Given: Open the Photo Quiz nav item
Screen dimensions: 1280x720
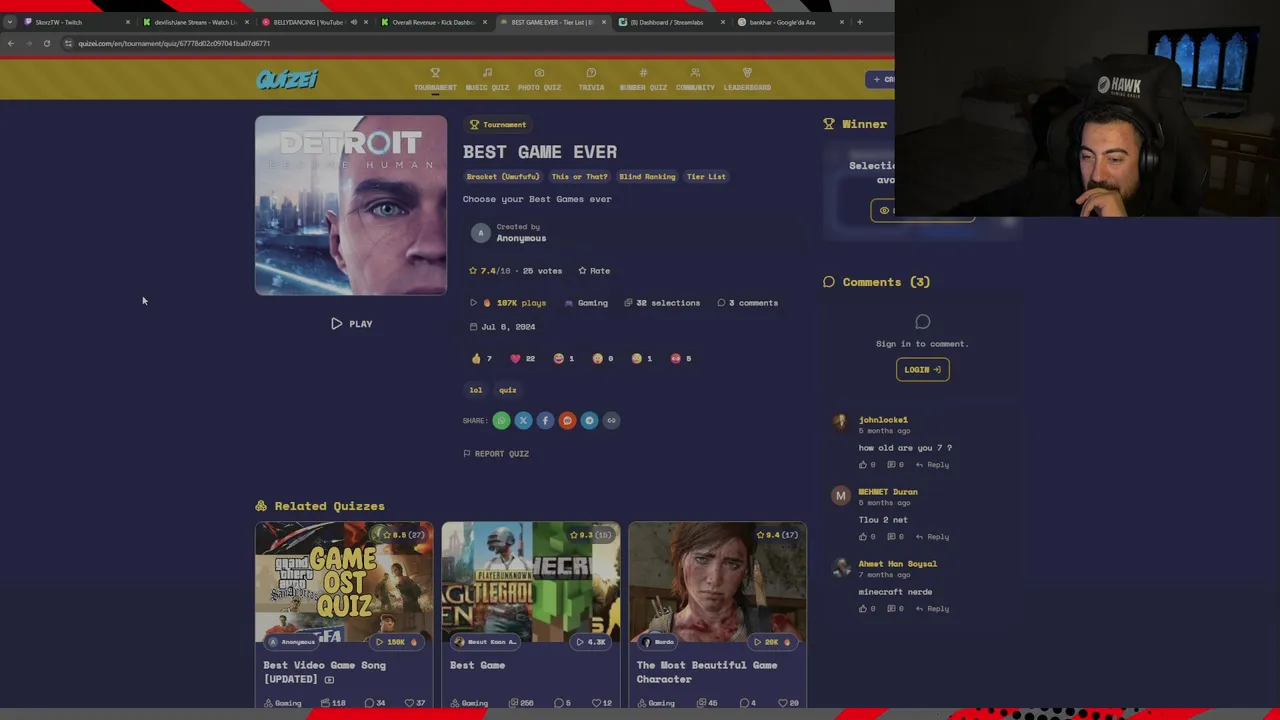Looking at the screenshot, I should [x=539, y=79].
